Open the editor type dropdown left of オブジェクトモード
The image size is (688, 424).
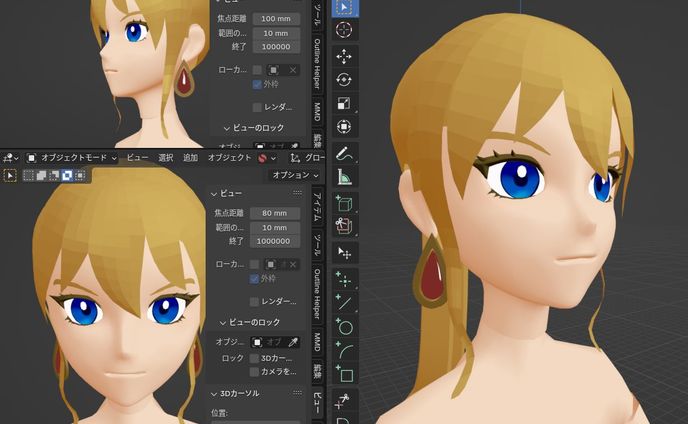11,158
